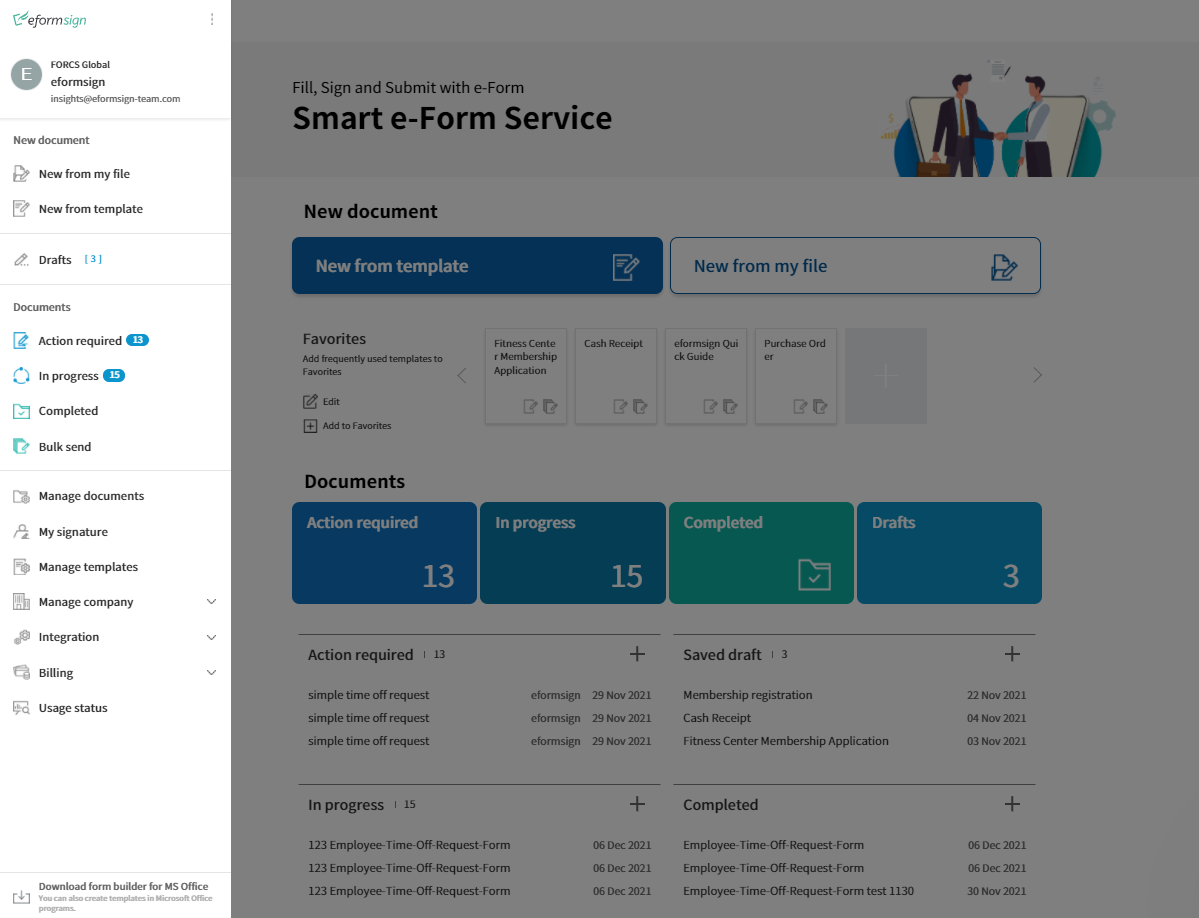The width and height of the screenshot is (1199, 918).
Task: Click the My signature icon
Action: pos(21,532)
